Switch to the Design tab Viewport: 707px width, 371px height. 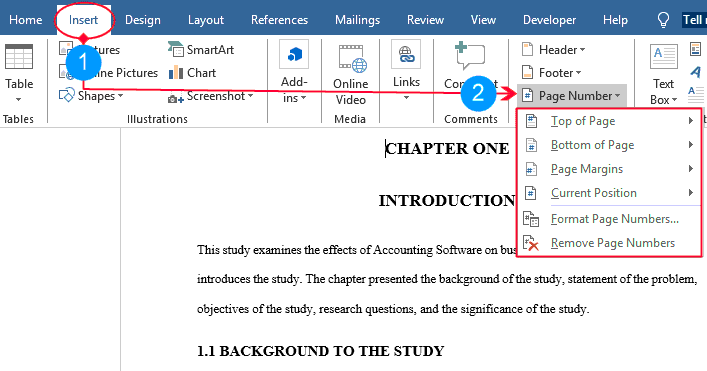point(142,20)
